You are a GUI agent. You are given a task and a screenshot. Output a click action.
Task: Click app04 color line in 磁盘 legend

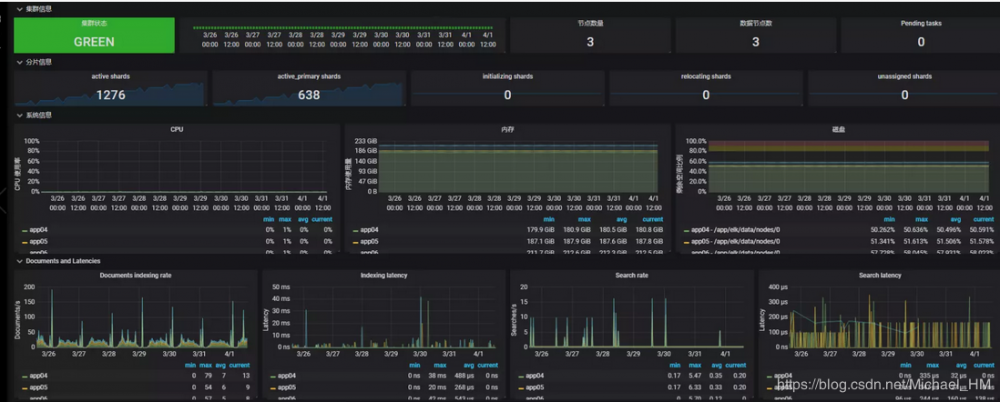coord(685,230)
